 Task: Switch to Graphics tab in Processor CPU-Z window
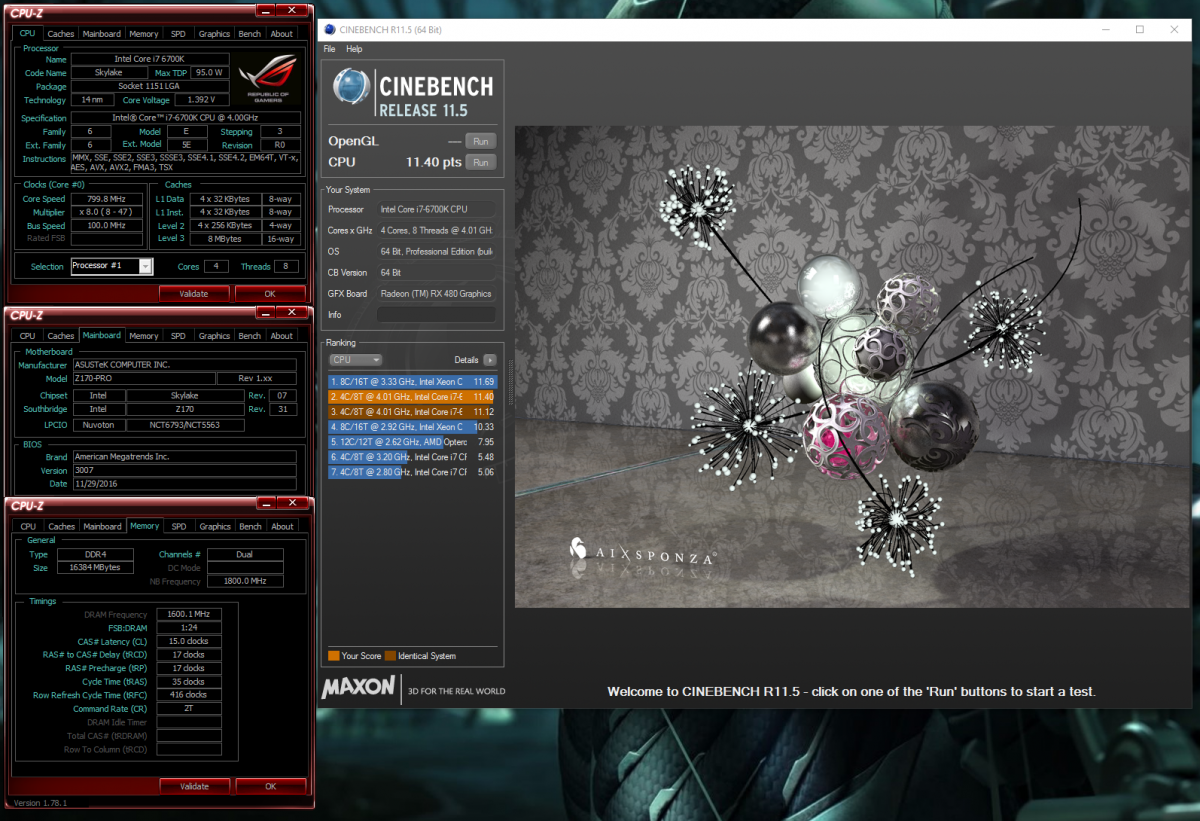tap(214, 33)
